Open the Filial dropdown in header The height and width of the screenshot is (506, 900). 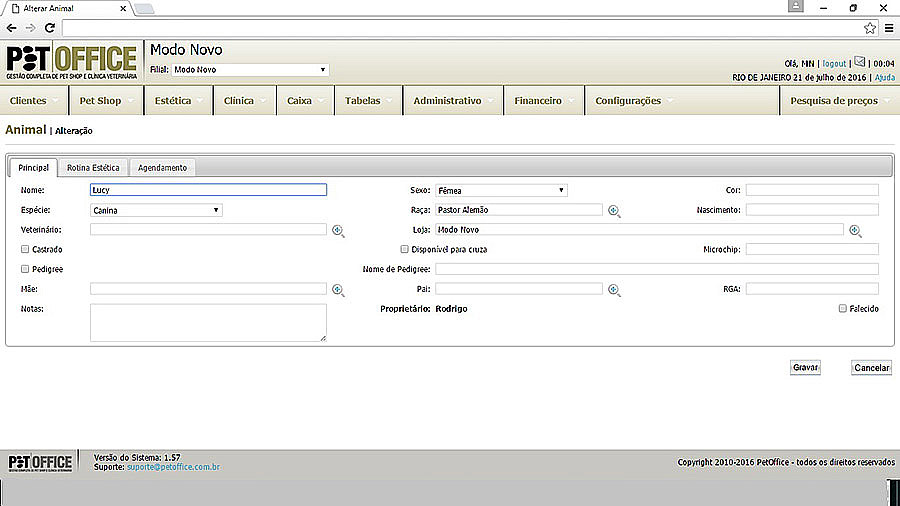[249, 70]
